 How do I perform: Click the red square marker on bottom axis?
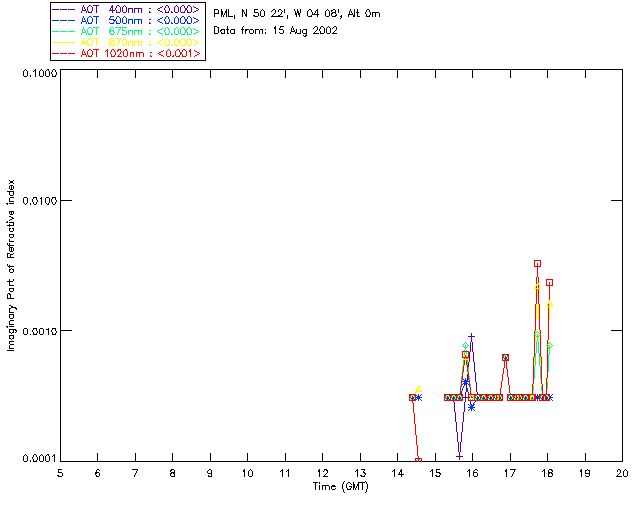pyautogui.click(x=418, y=460)
